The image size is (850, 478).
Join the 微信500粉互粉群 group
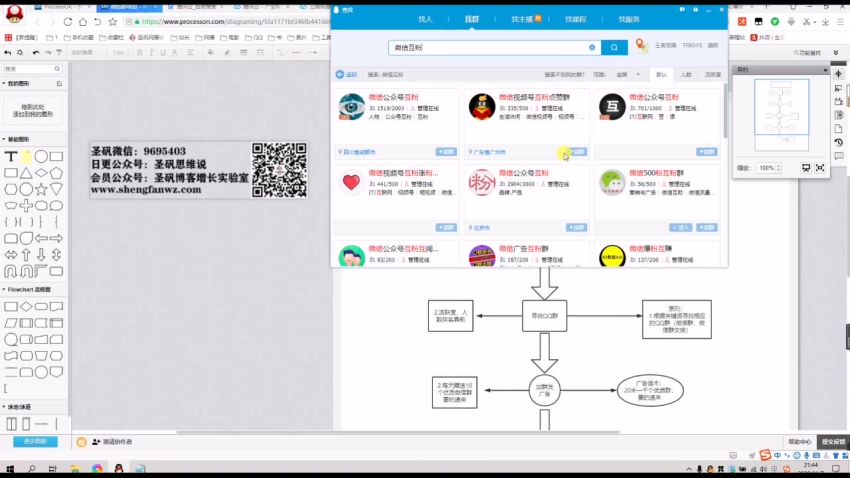706,228
